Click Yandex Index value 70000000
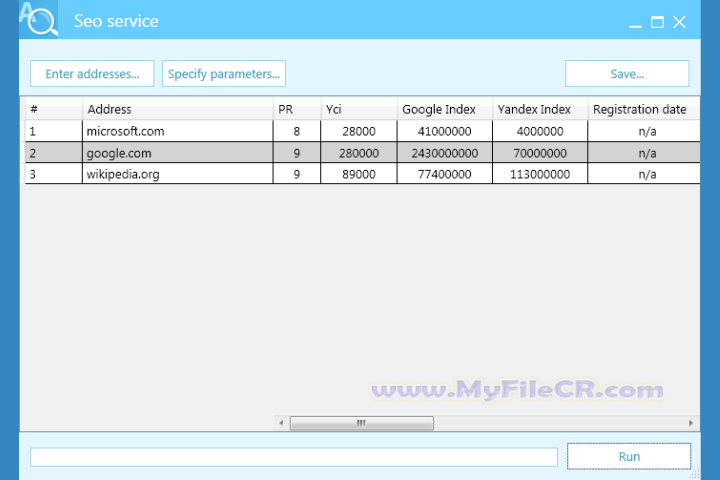Image resolution: width=720 pixels, height=480 pixels. pos(540,152)
